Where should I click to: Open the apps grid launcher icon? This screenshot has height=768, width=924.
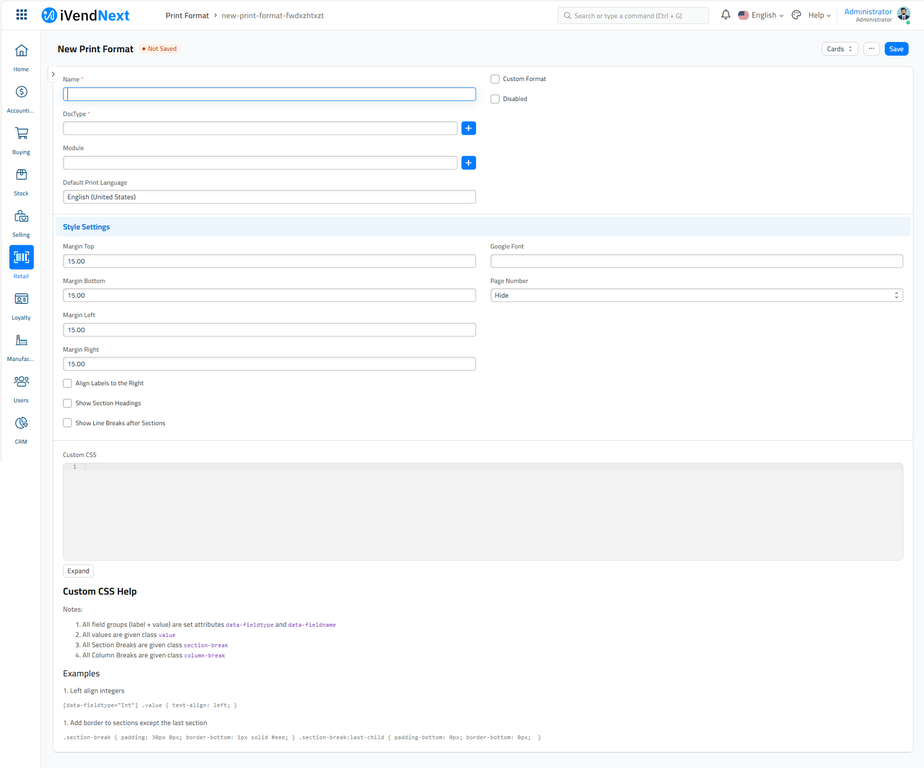pos(21,15)
